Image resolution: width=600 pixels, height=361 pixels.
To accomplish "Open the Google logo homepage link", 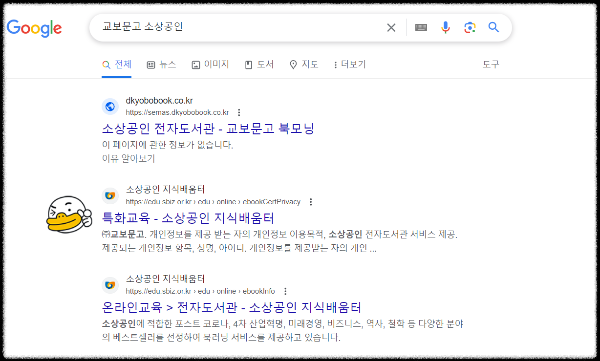I will point(34,28).
